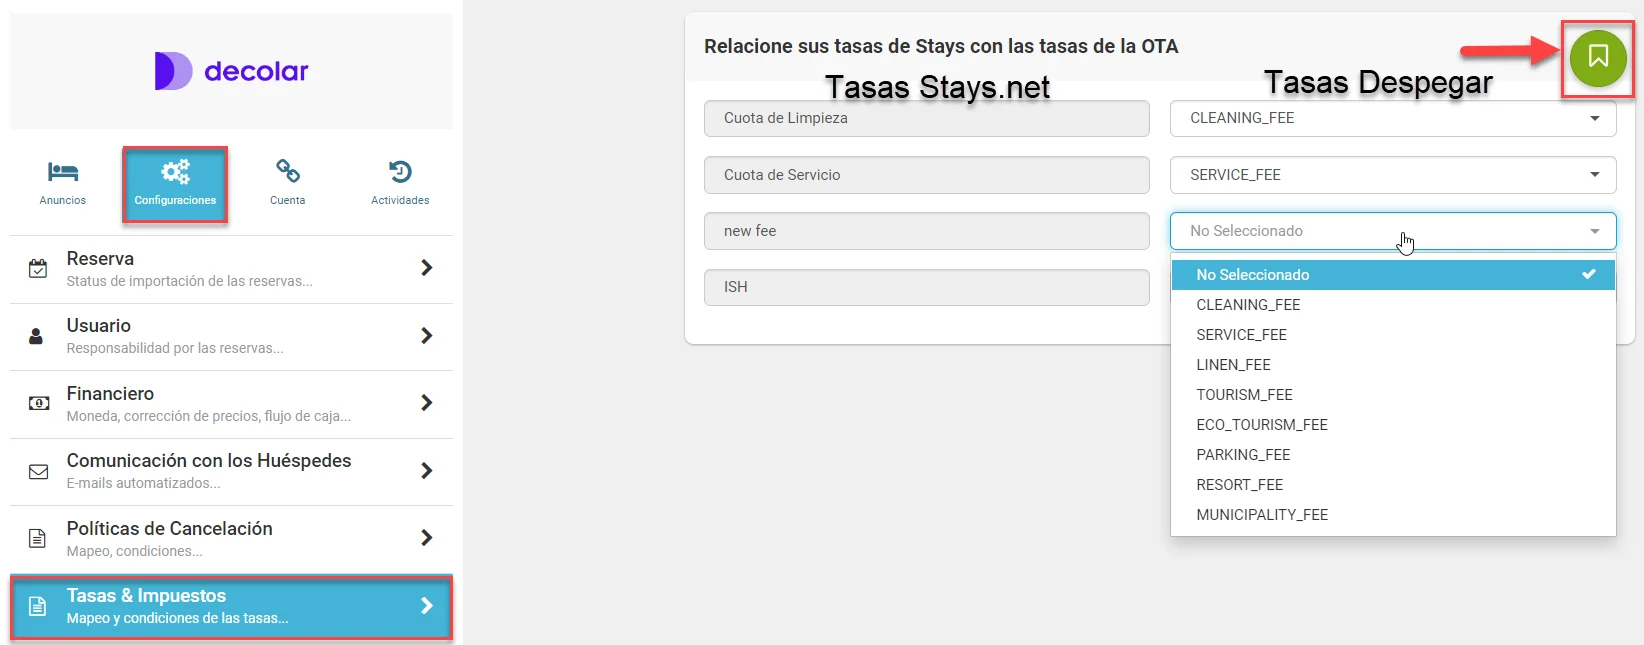1644x645 pixels.
Task: Open the CLEANING_FEE dropdown for Cuota de Limpieza
Action: (x=1393, y=118)
